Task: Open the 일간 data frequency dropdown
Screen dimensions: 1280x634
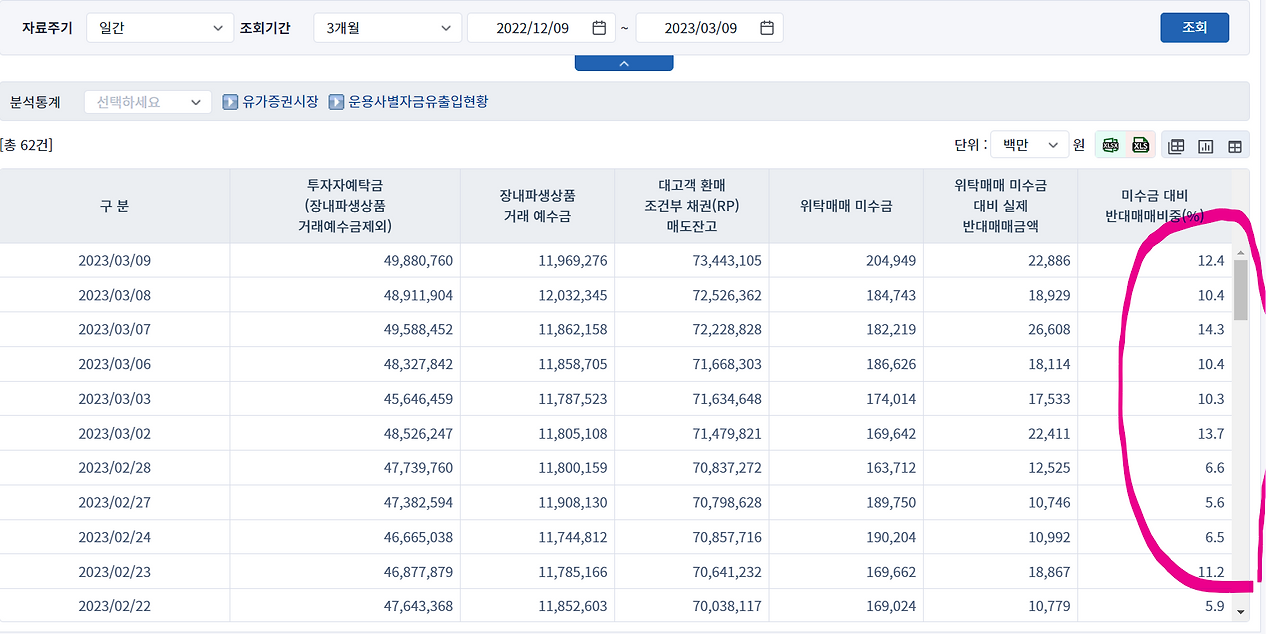Action: click(158, 27)
